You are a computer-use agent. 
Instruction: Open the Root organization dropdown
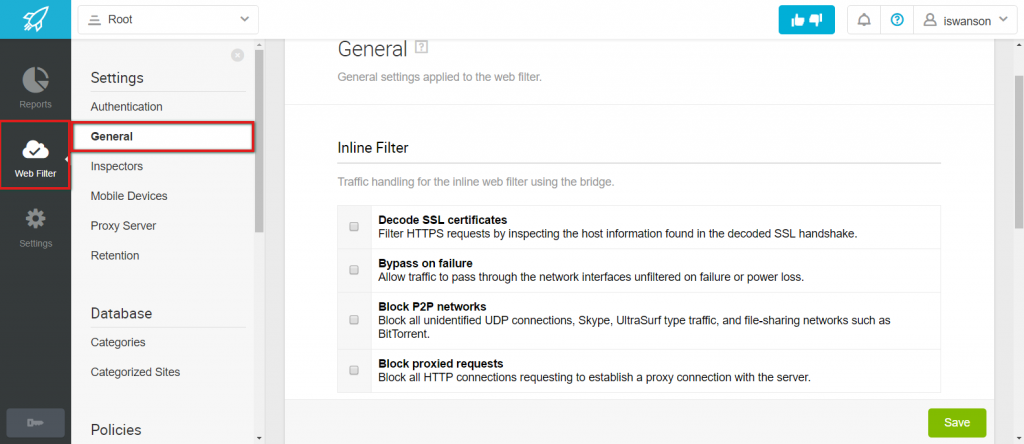coord(168,19)
